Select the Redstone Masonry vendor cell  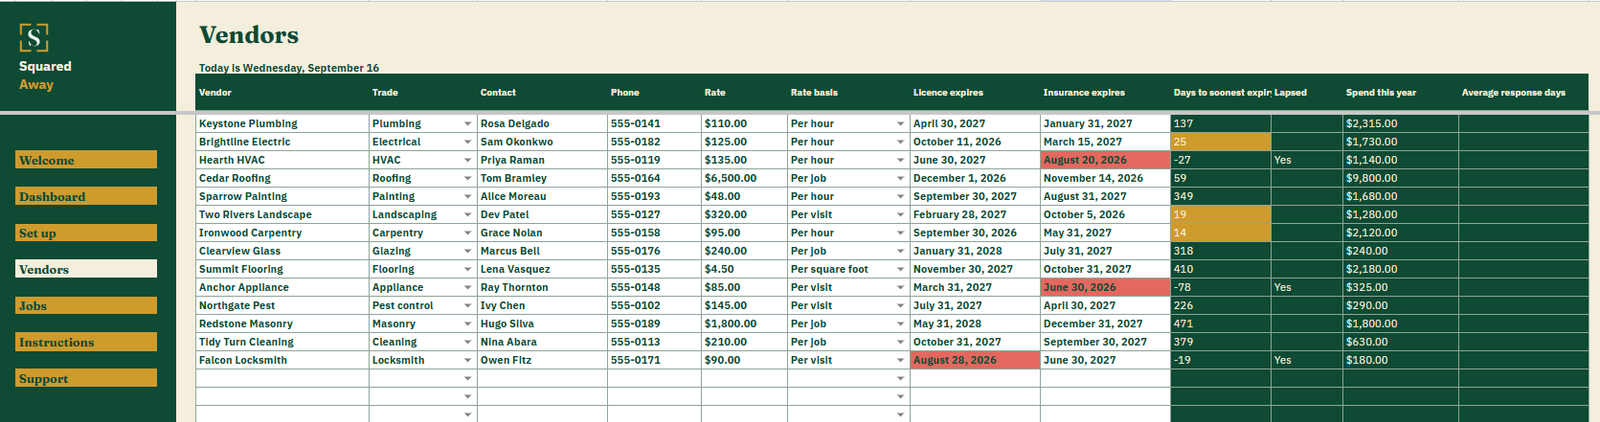coord(282,324)
